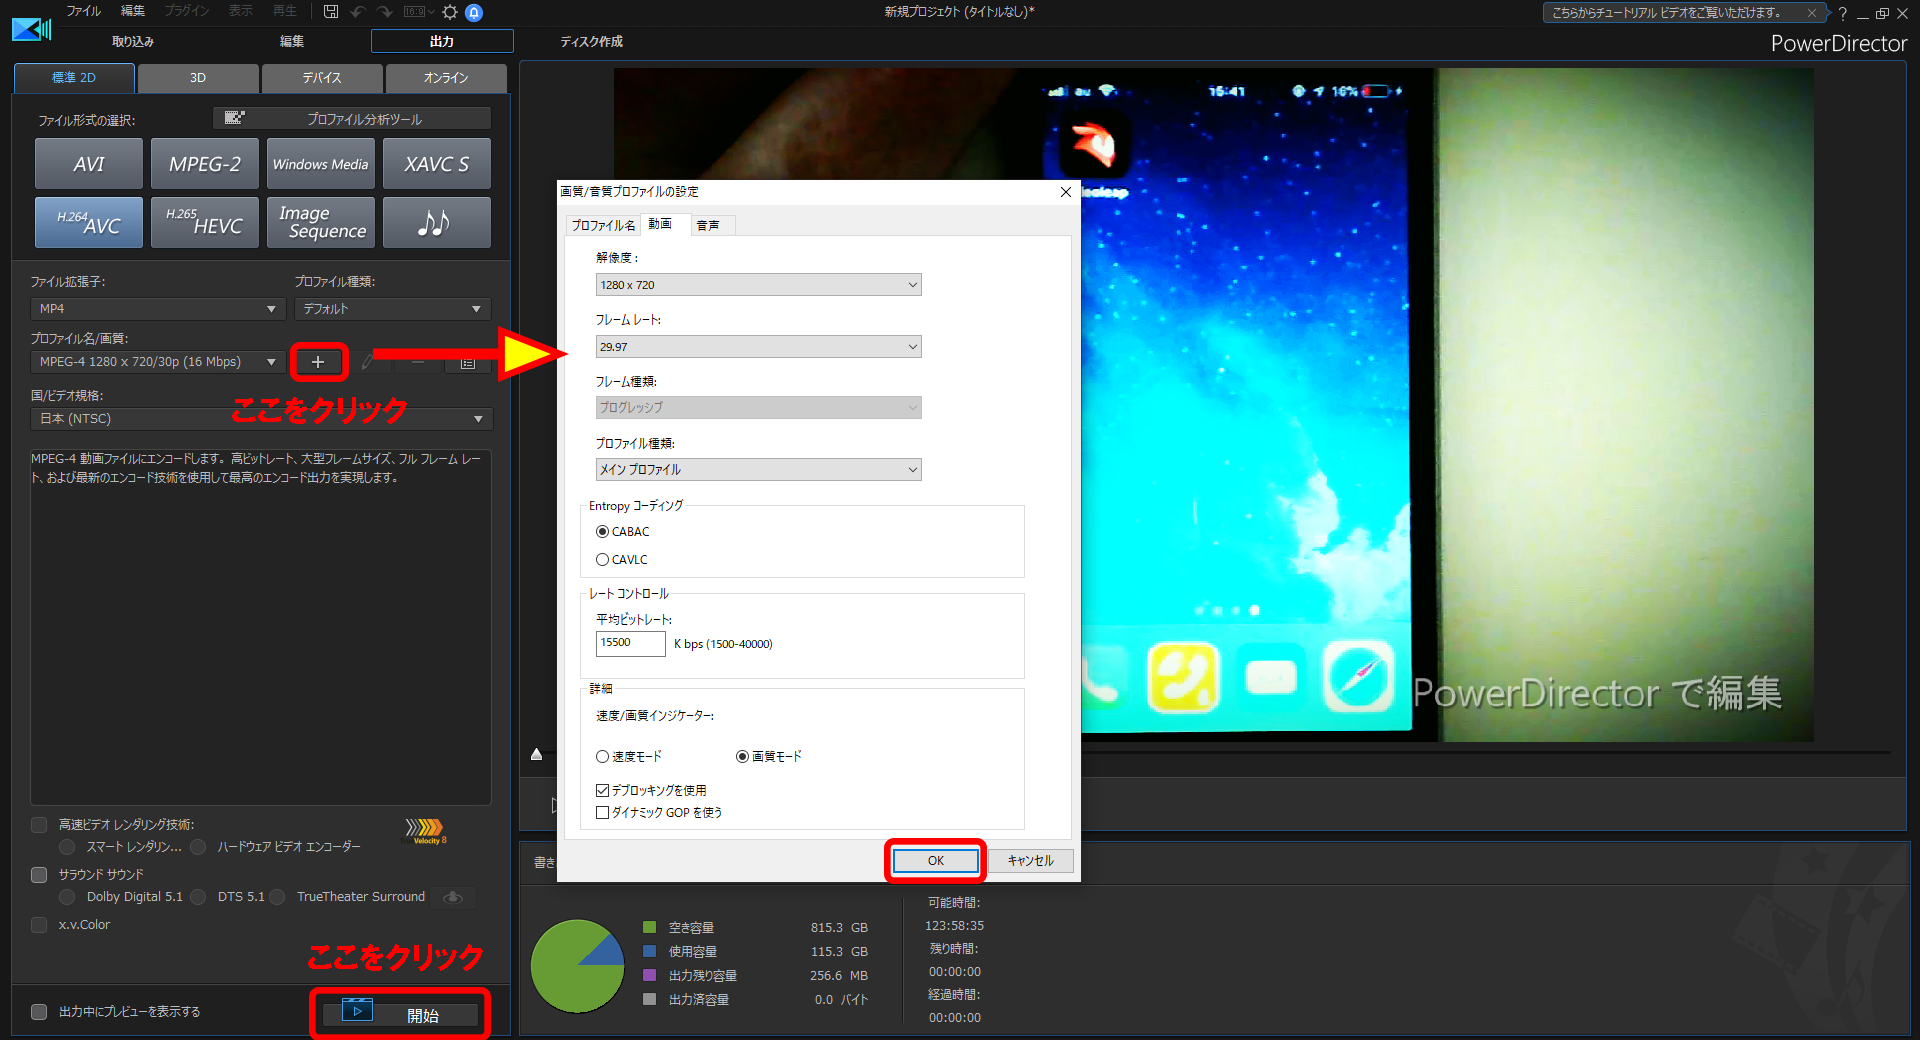This screenshot has width=1920, height=1040.
Task: Switch to the 3D tab
Action: [197, 77]
